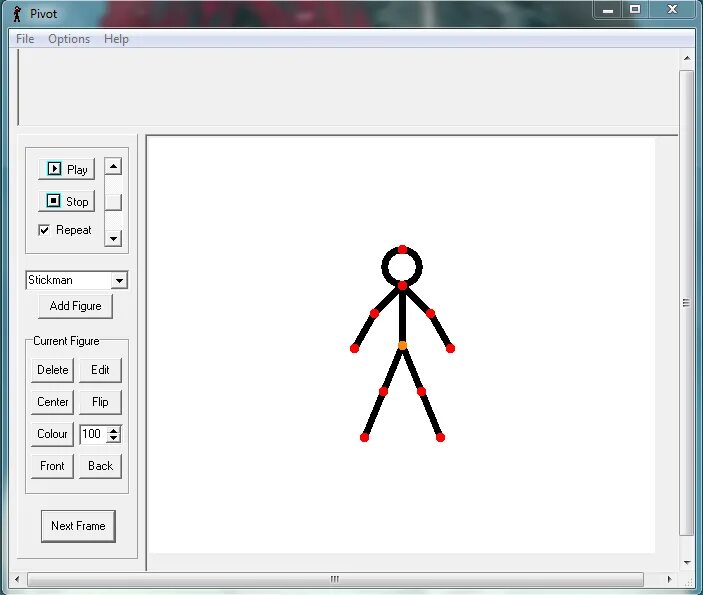The width and height of the screenshot is (703, 595).
Task: Send figure to Back
Action: pos(100,466)
